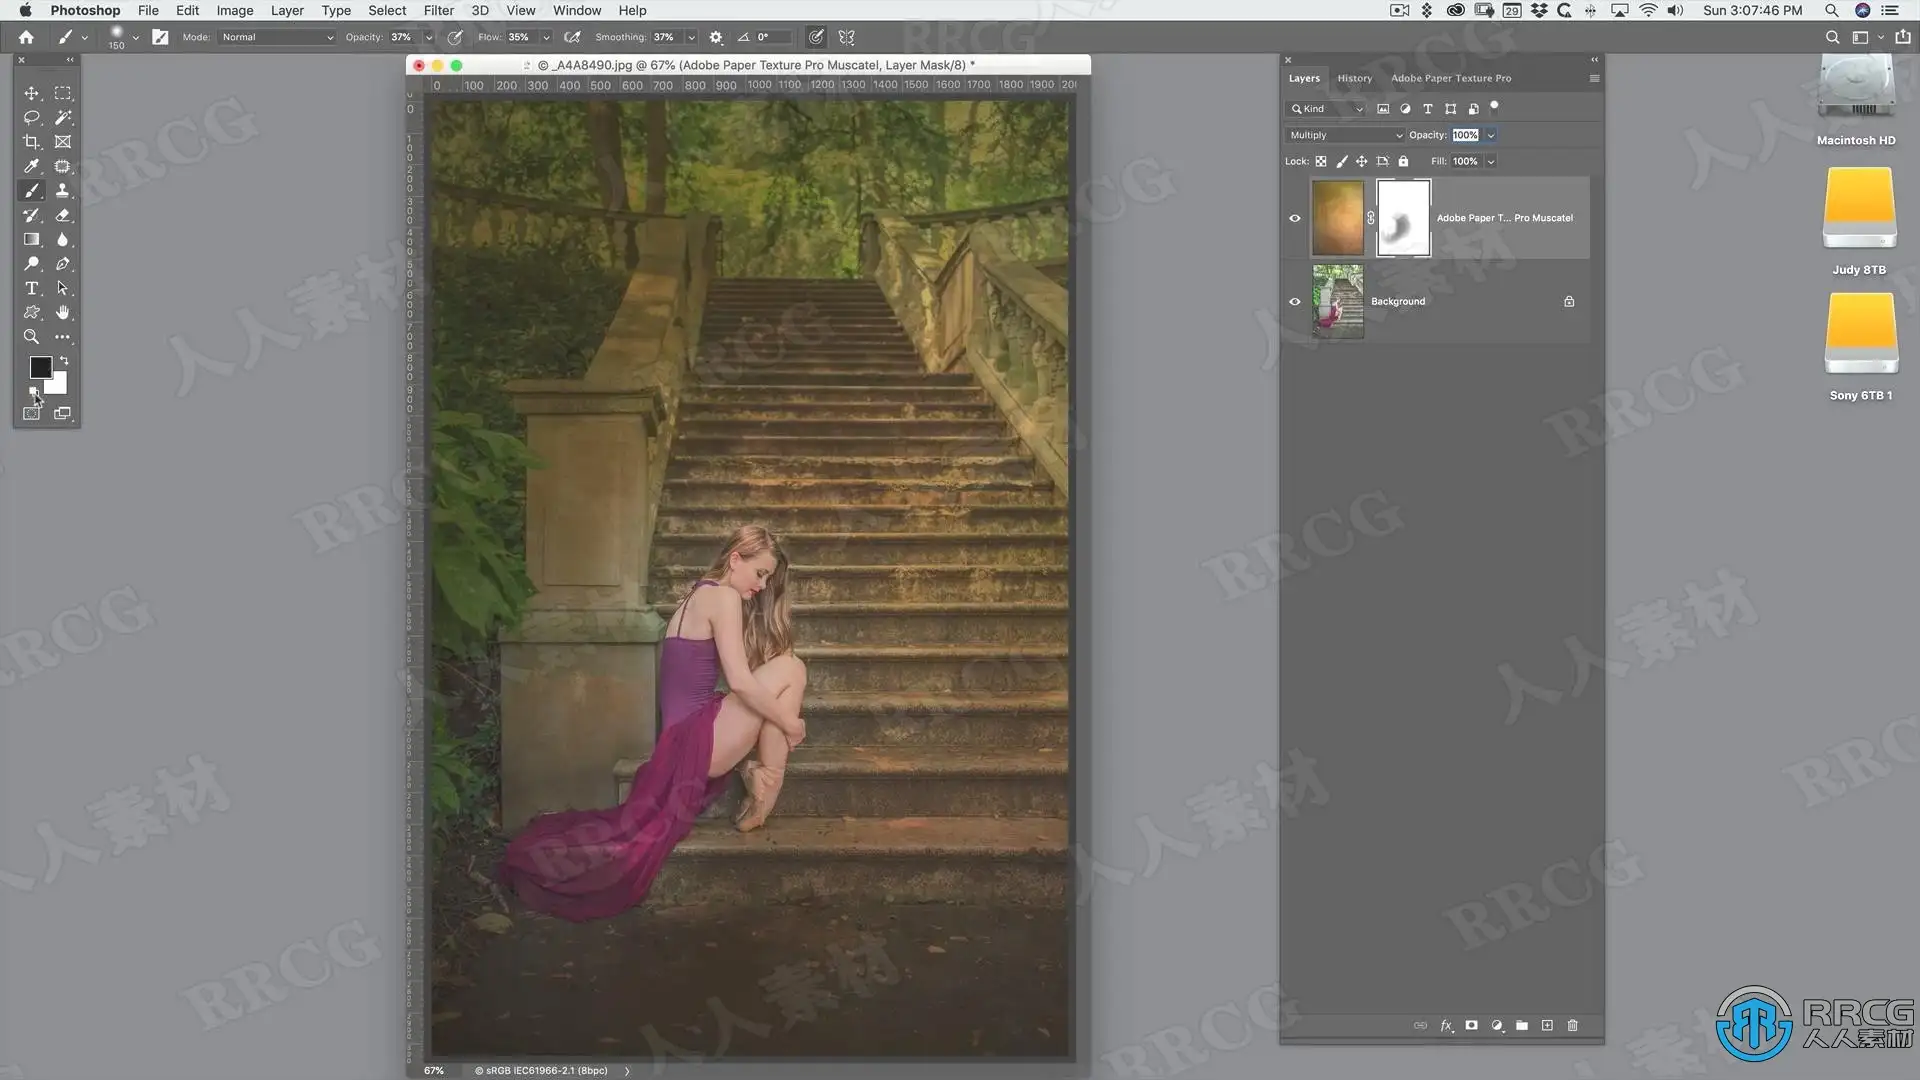1920x1080 pixels.
Task: Toggle airbrush build-up in options bar
Action: pyautogui.click(x=572, y=37)
